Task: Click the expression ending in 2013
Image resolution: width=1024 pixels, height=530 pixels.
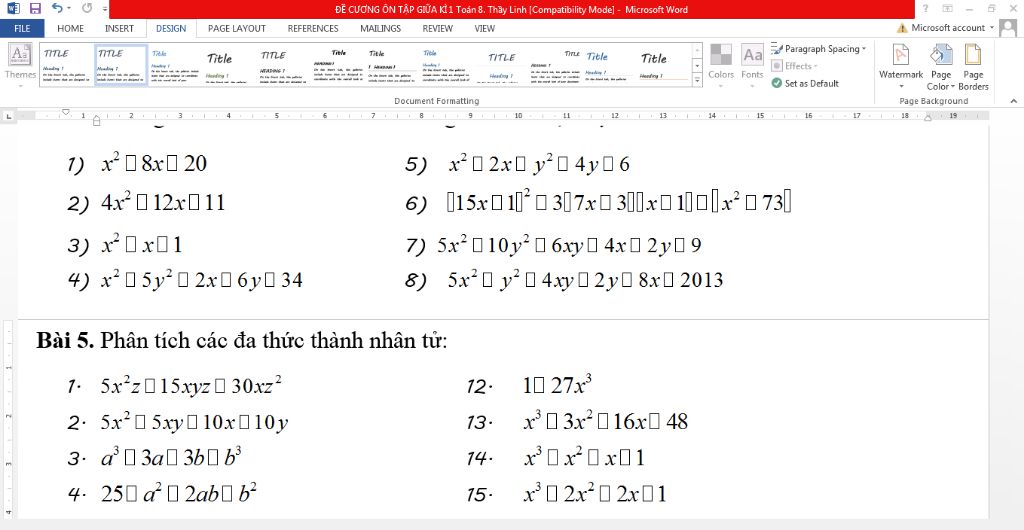Action: pyautogui.click(x=585, y=280)
